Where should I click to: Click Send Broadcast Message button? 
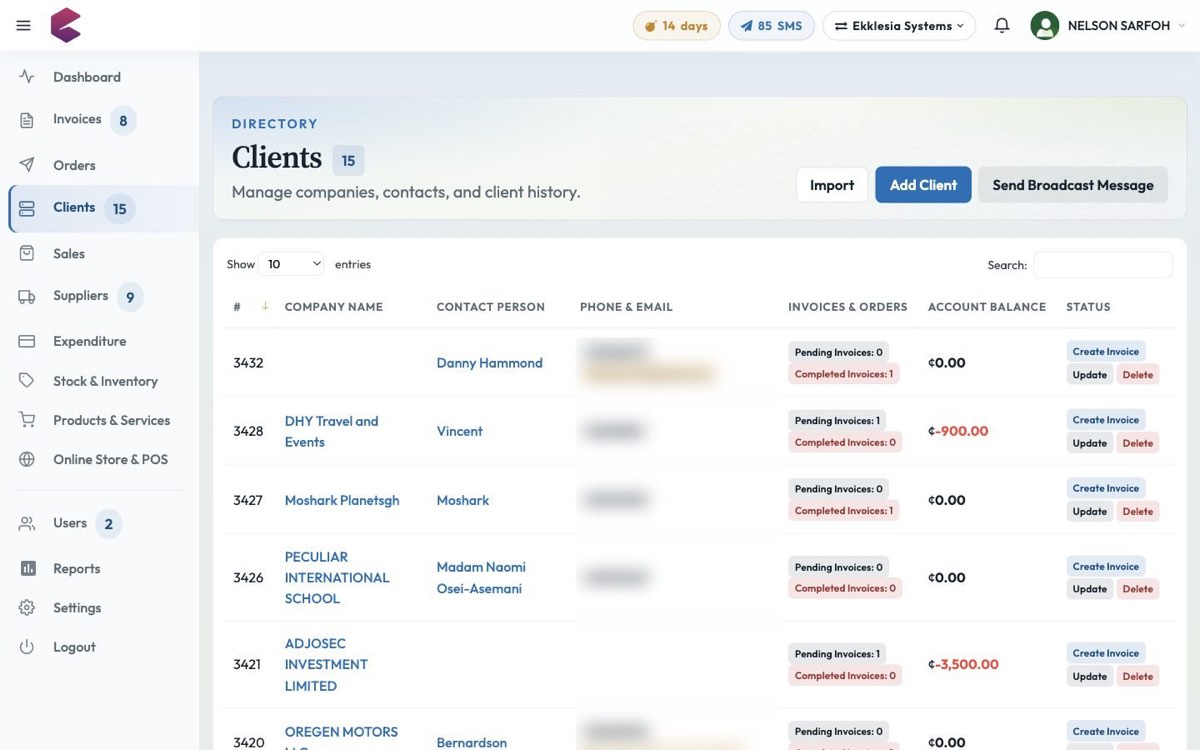pyautogui.click(x=1073, y=185)
